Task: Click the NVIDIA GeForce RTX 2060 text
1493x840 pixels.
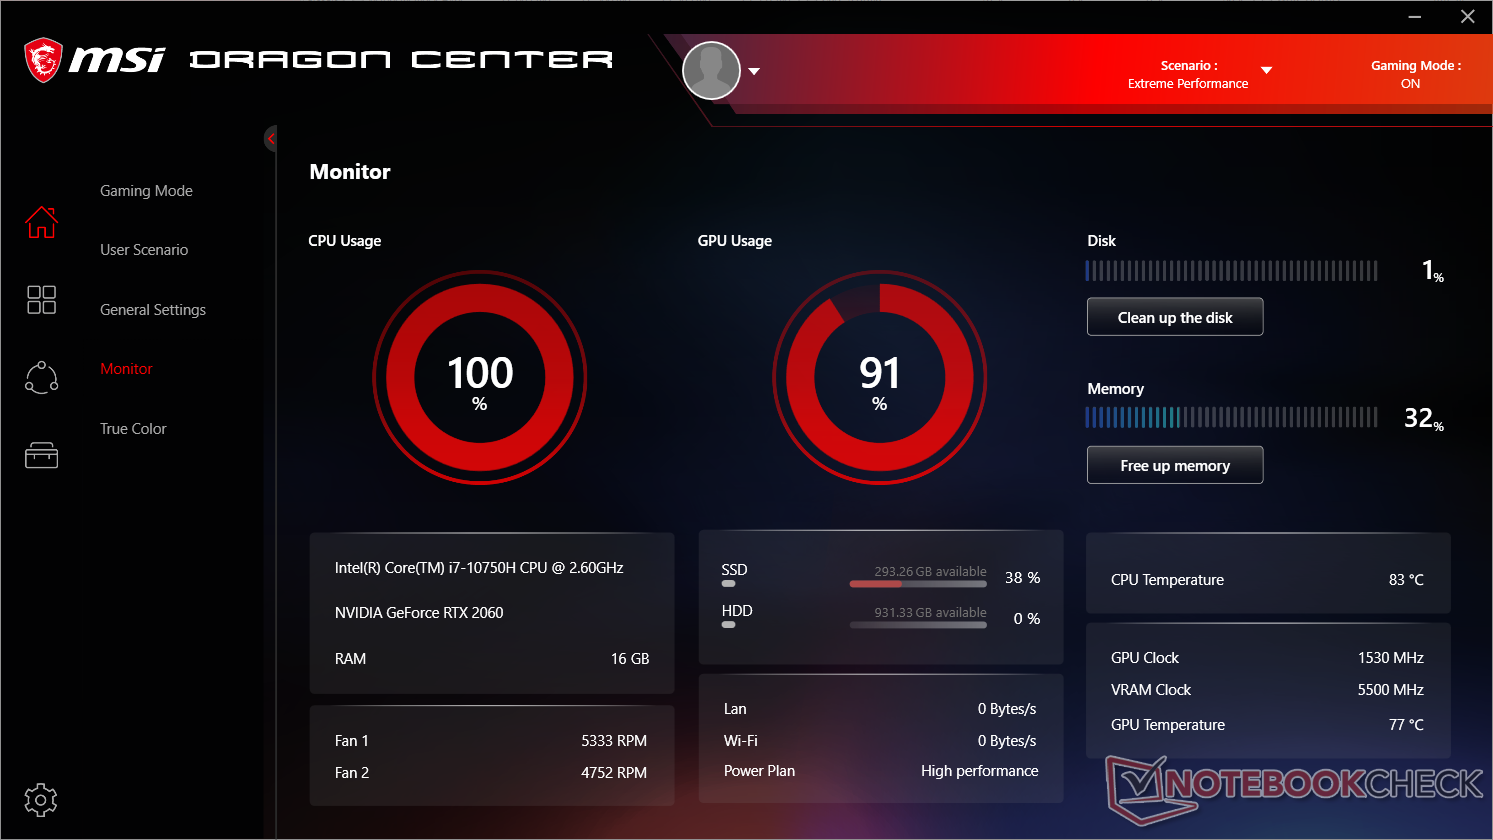Action: (419, 613)
